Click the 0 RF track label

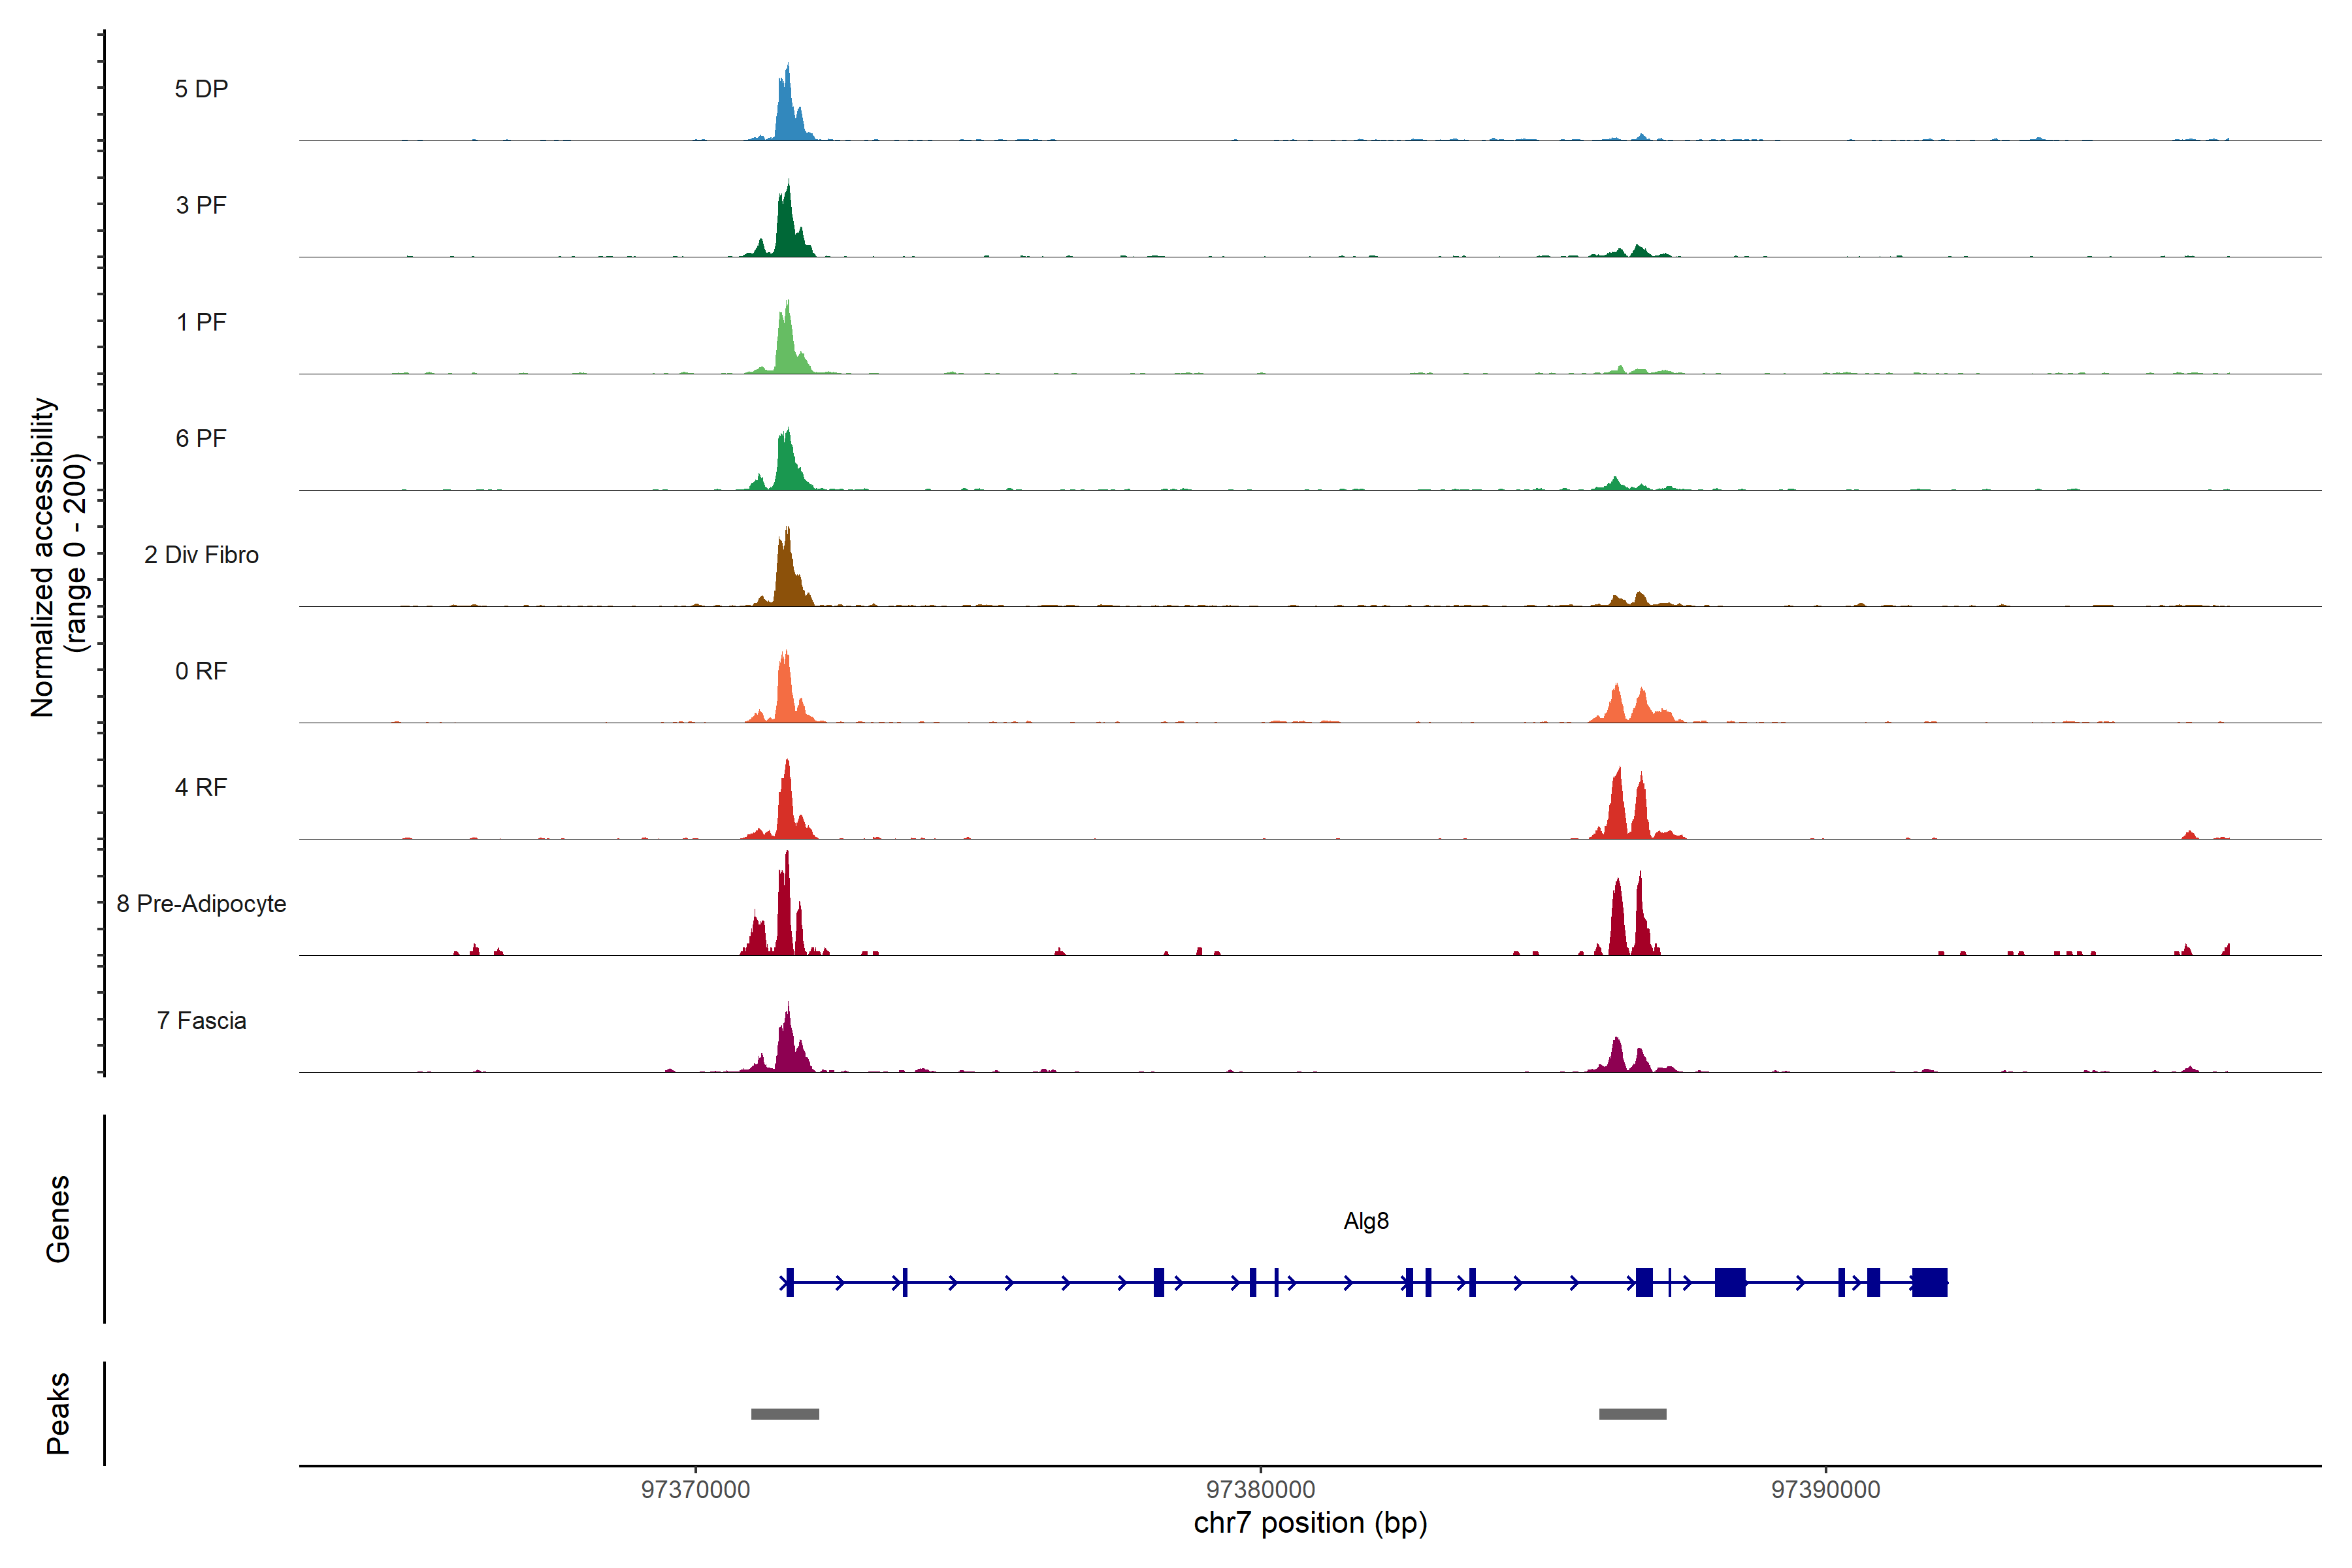click(x=201, y=671)
